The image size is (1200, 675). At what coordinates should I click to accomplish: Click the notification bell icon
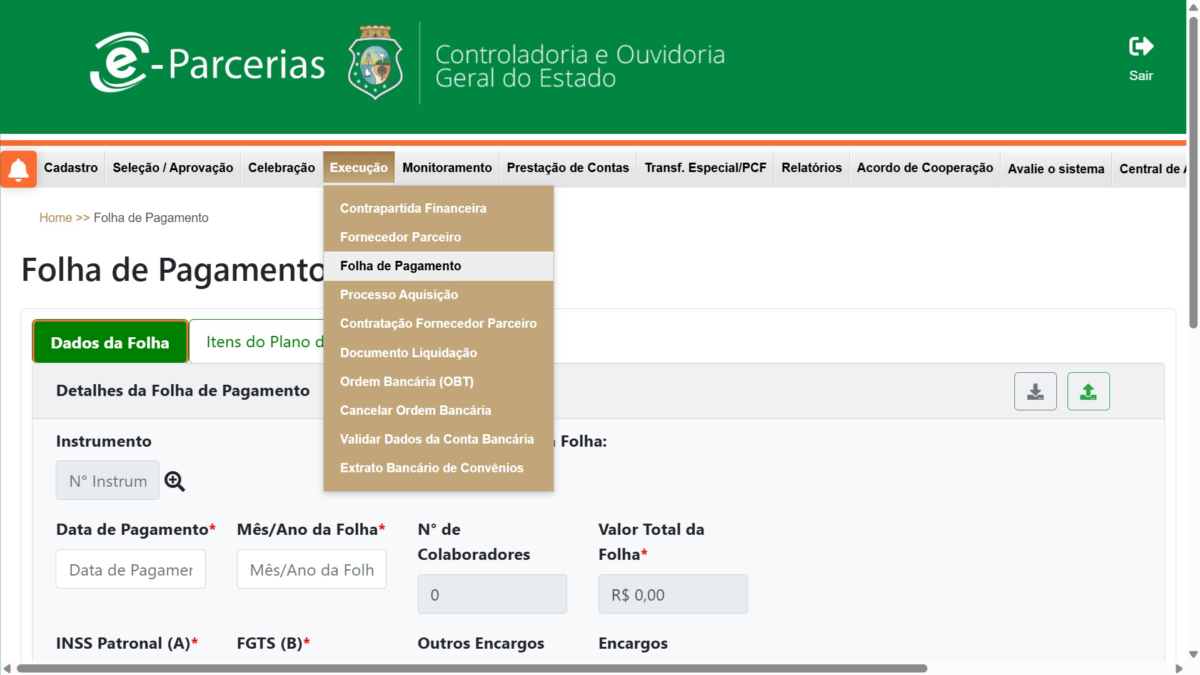point(18,169)
